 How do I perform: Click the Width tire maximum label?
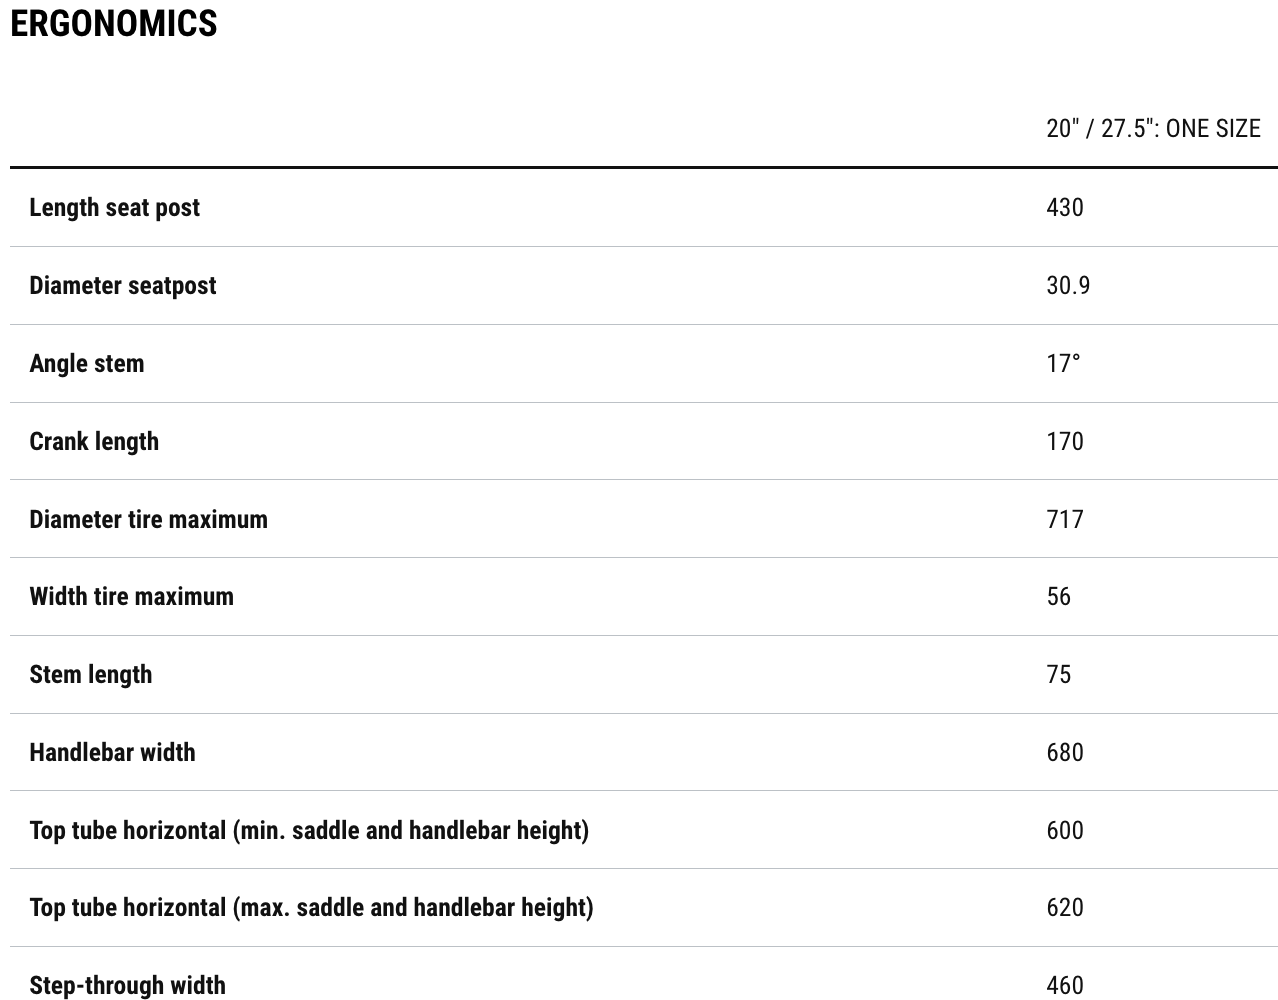[131, 596]
